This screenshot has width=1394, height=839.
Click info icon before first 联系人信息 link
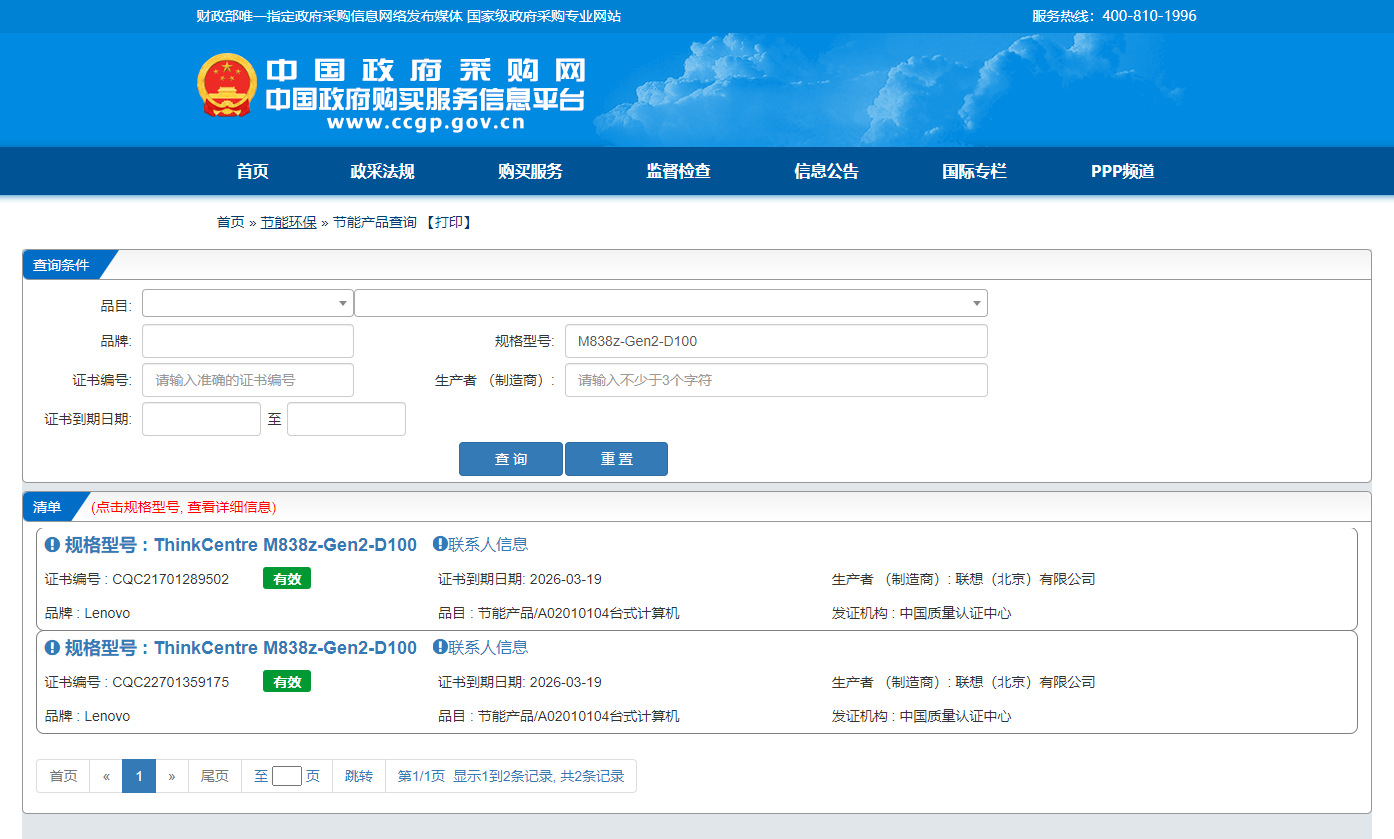coord(440,544)
